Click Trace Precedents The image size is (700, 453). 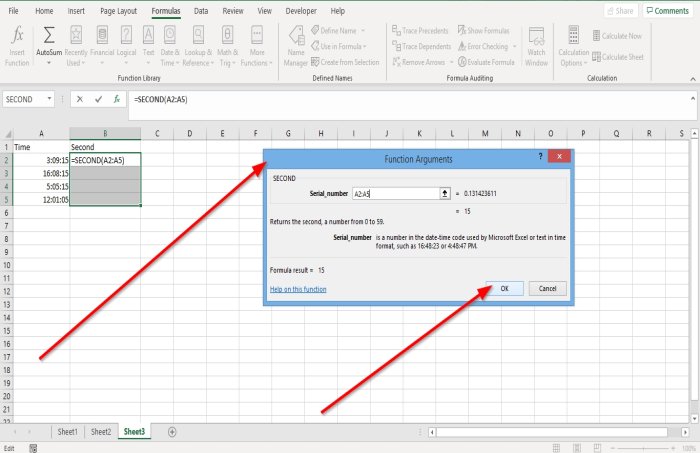420,30
